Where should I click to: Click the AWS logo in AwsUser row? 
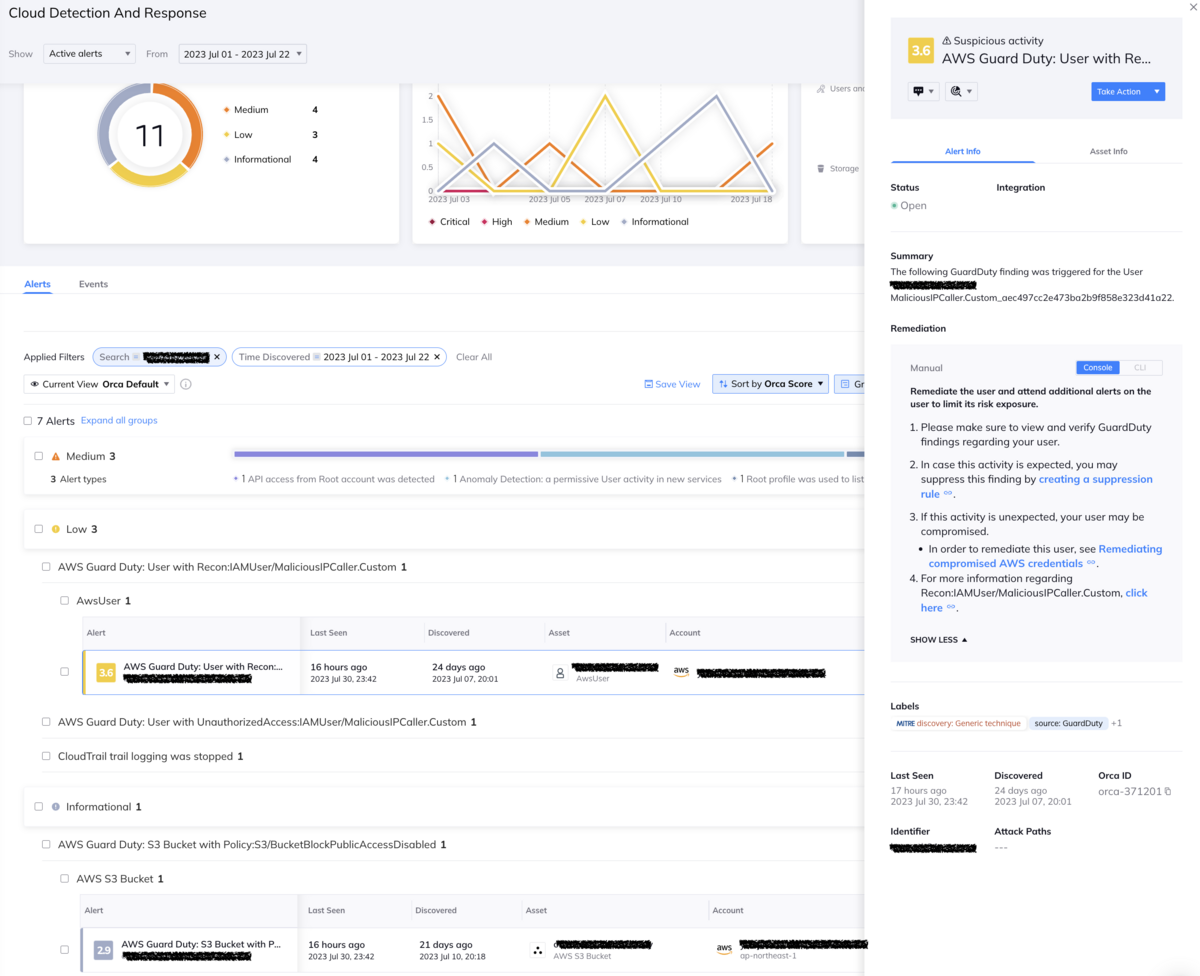coord(681,672)
